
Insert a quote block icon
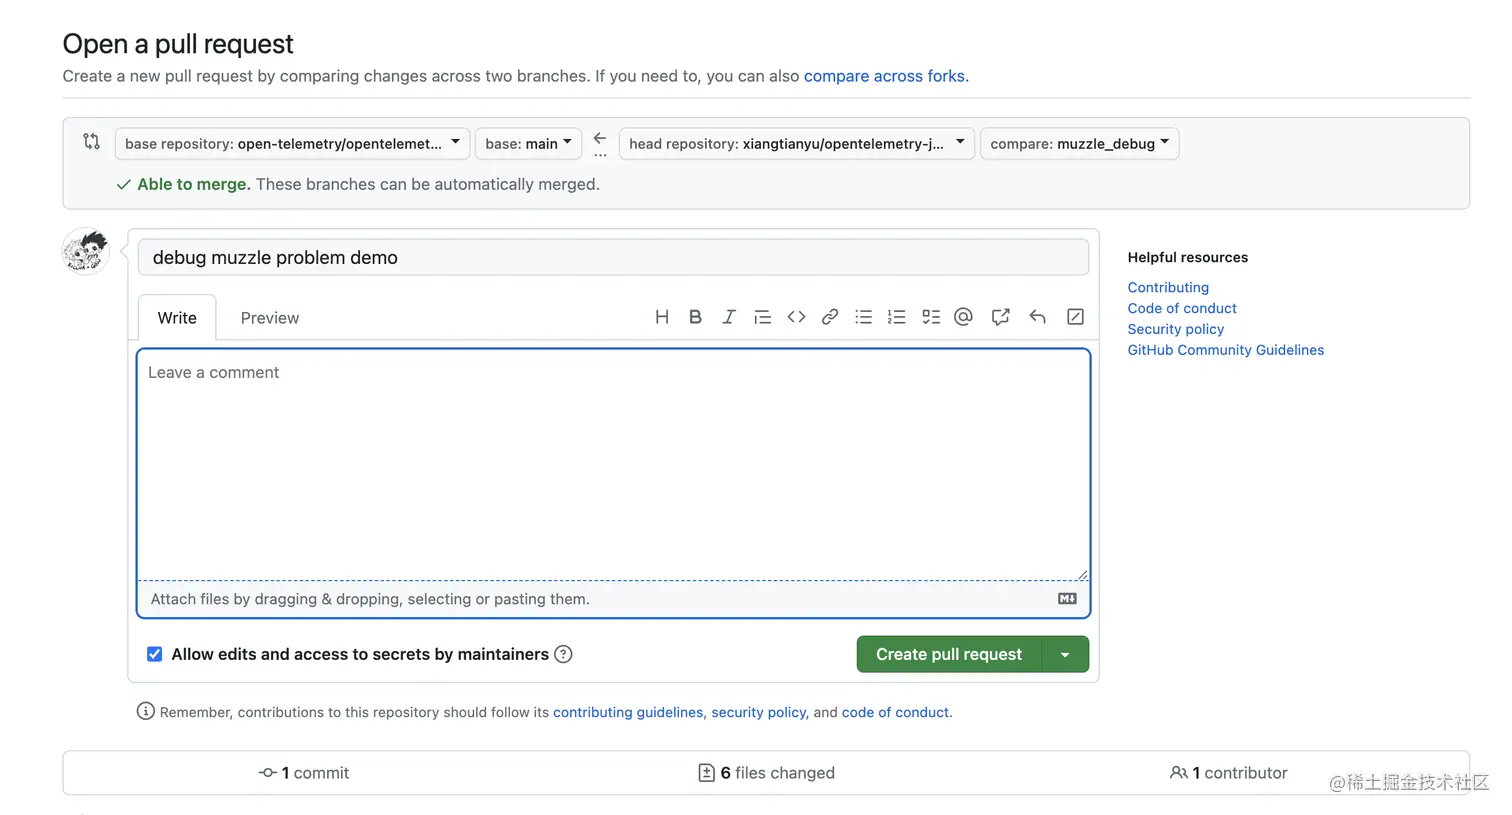pyautogui.click(x=762, y=317)
